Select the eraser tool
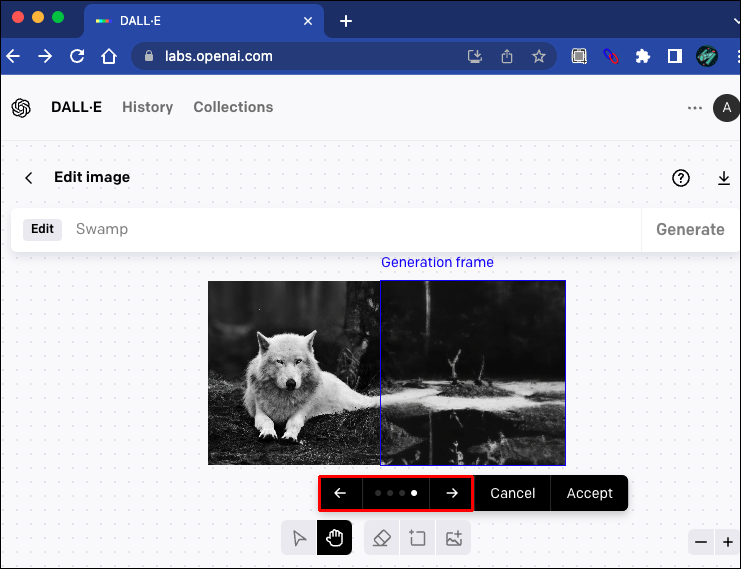The width and height of the screenshot is (741, 569). tap(381, 539)
